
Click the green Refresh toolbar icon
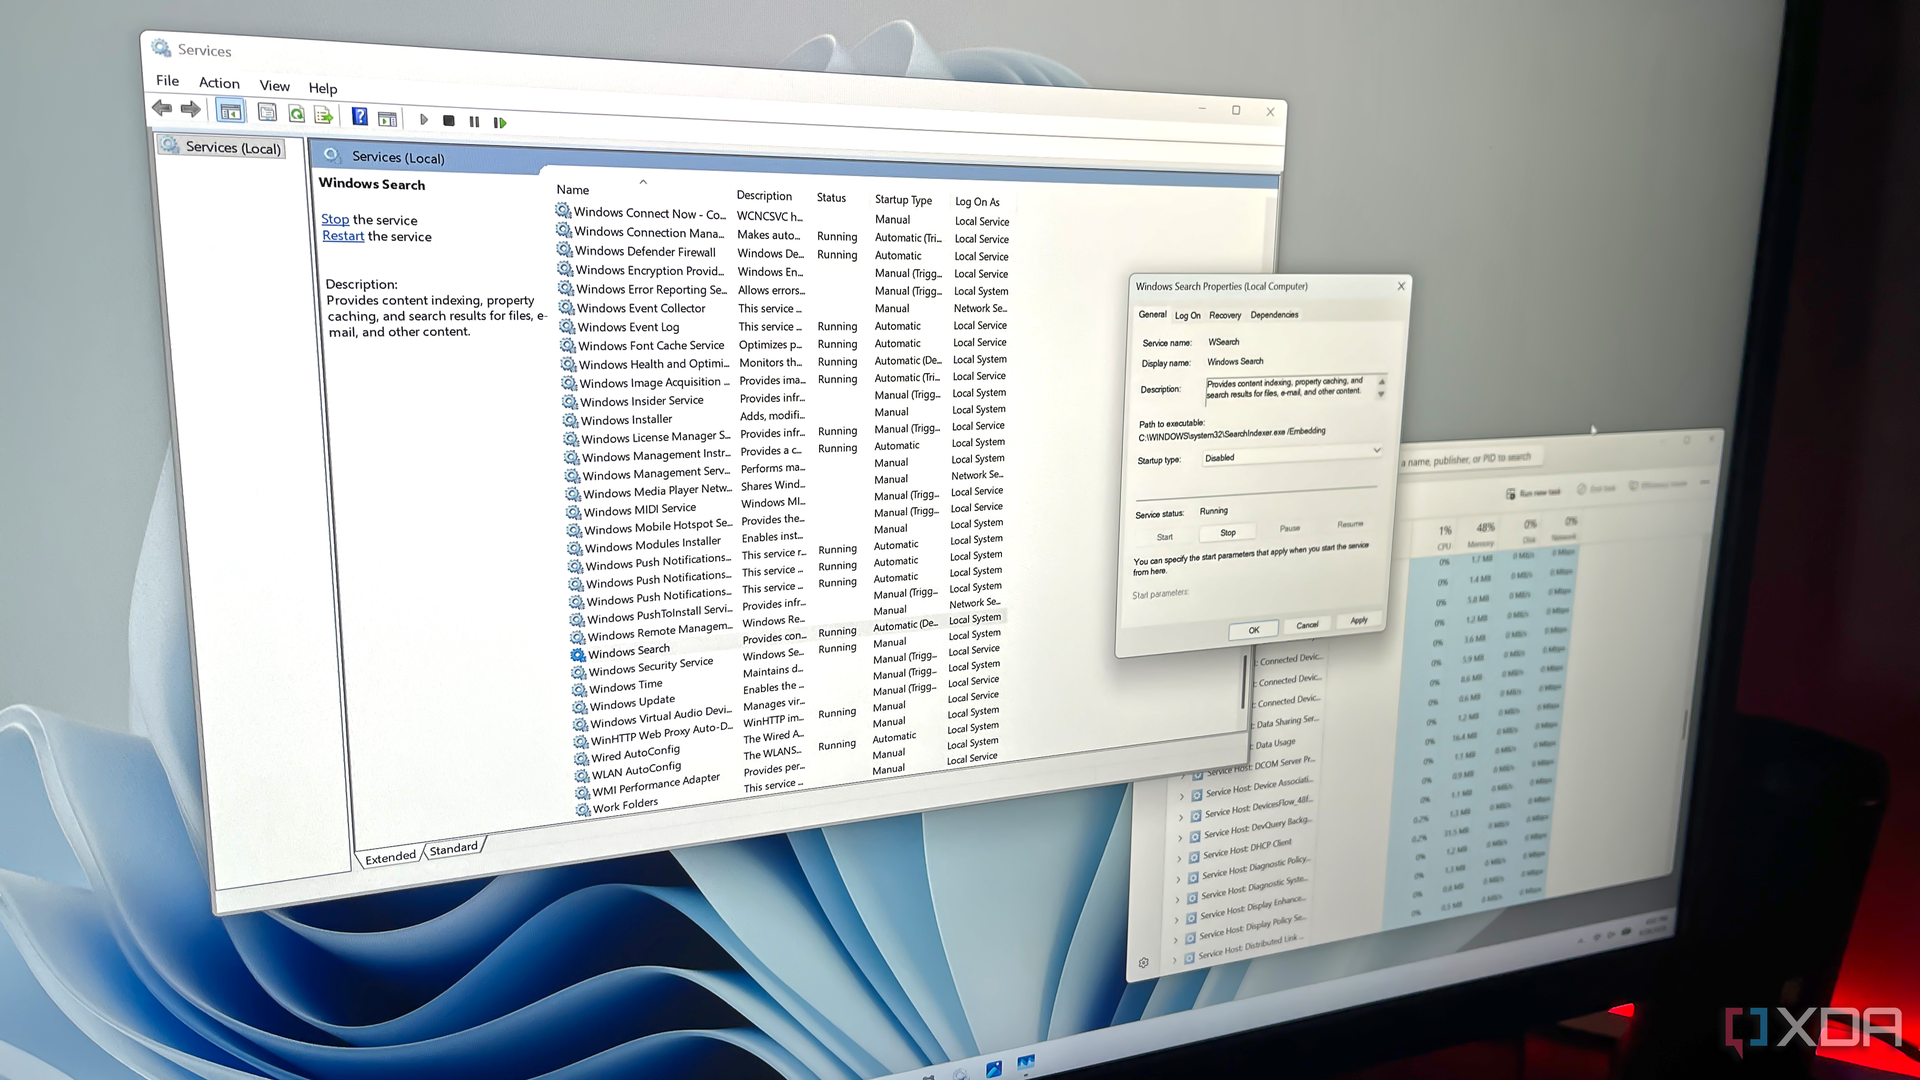tap(296, 114)
